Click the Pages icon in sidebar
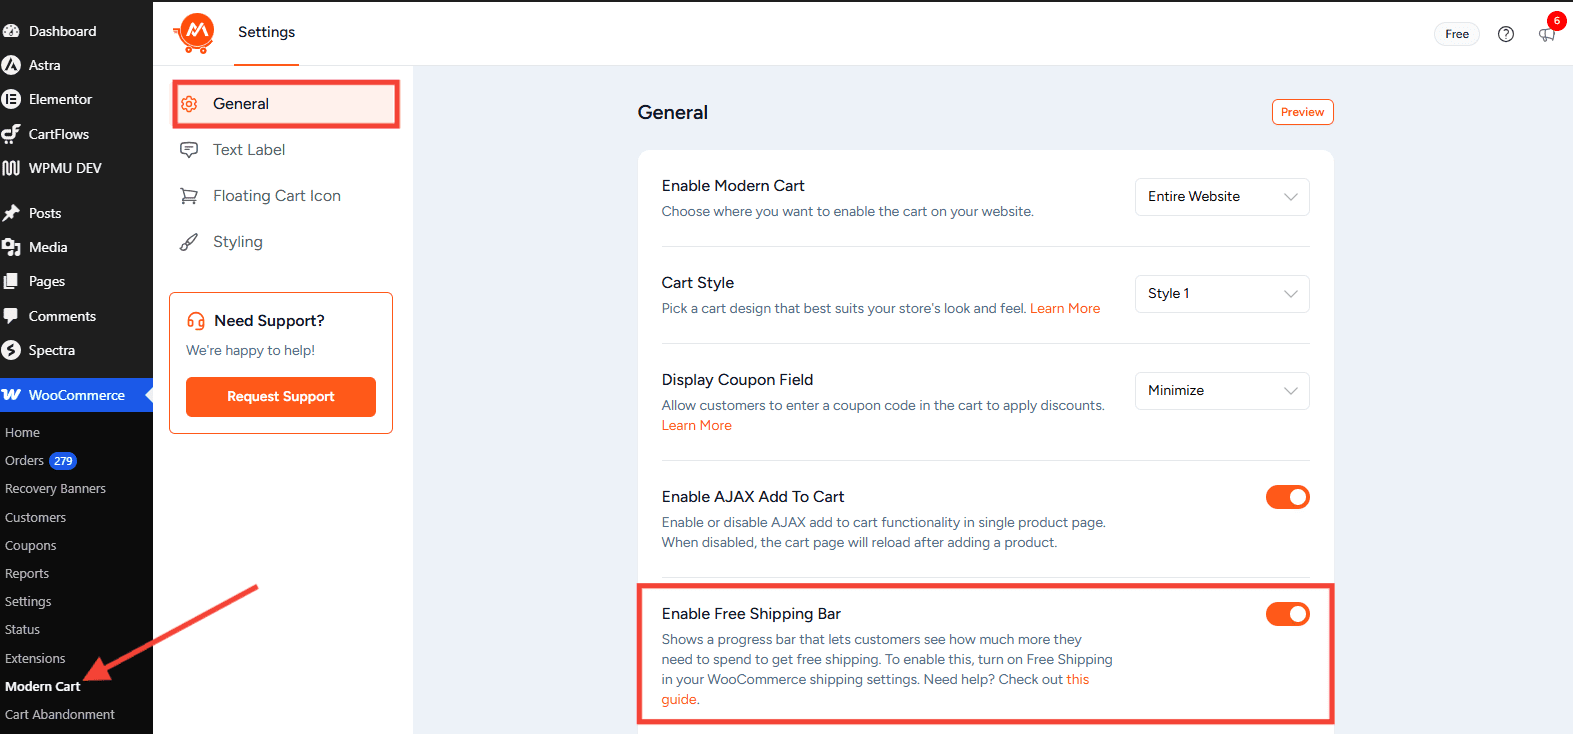The width and height of the screenshot is (1573, 734). tap(11, 281)
